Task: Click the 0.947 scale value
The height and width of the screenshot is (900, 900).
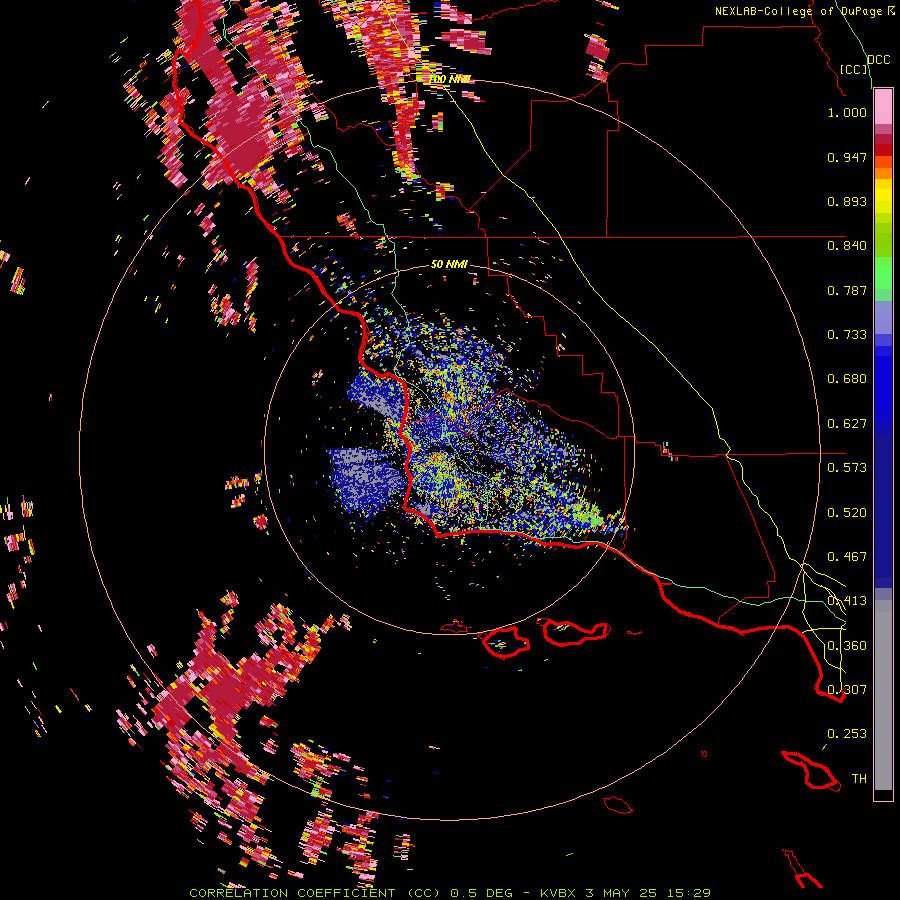Action: [x=847, y=157]
